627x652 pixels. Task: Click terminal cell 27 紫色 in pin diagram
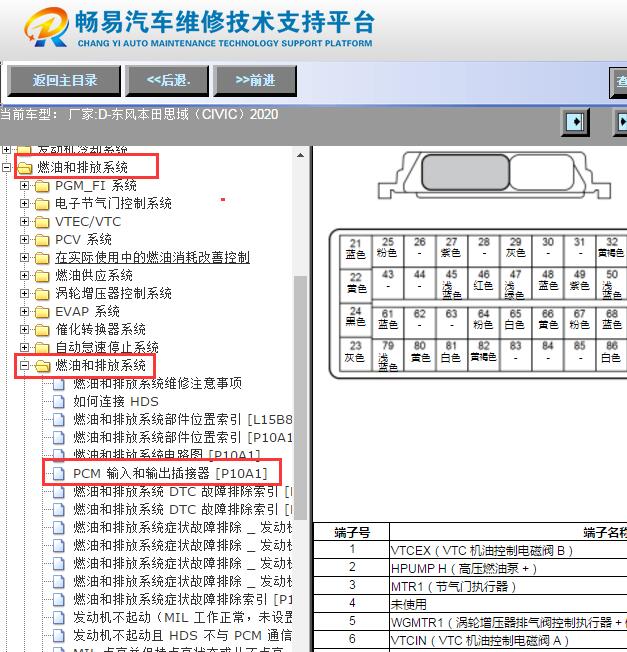click(452, 249)
